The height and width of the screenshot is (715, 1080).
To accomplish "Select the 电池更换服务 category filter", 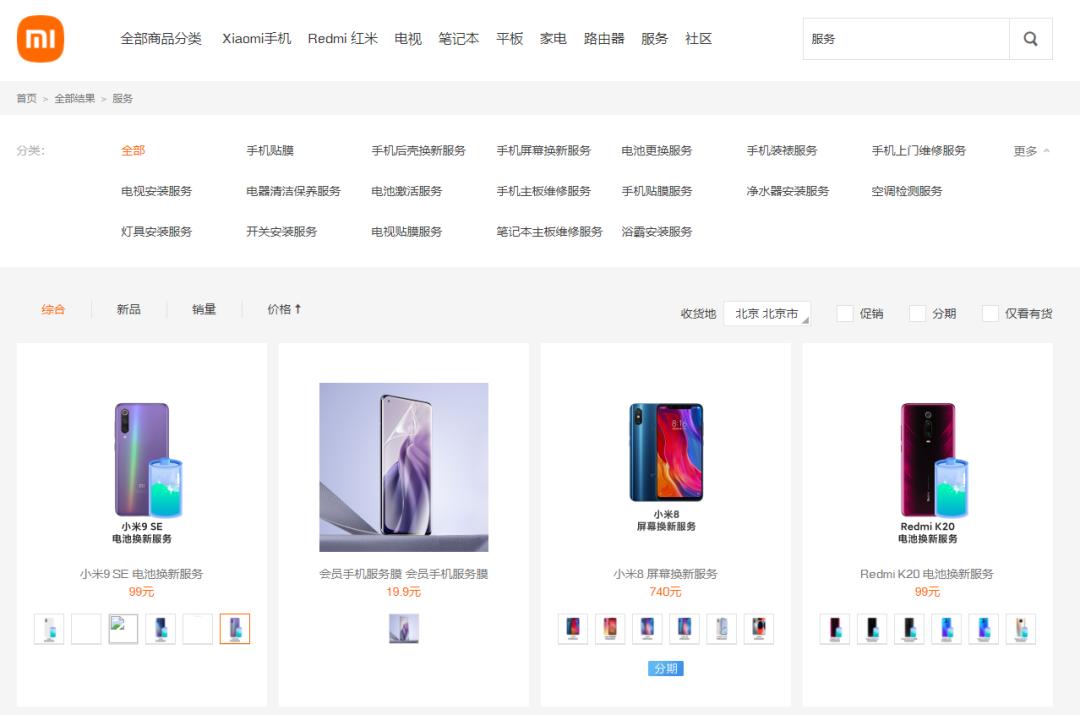I will [x=658, y=149].
